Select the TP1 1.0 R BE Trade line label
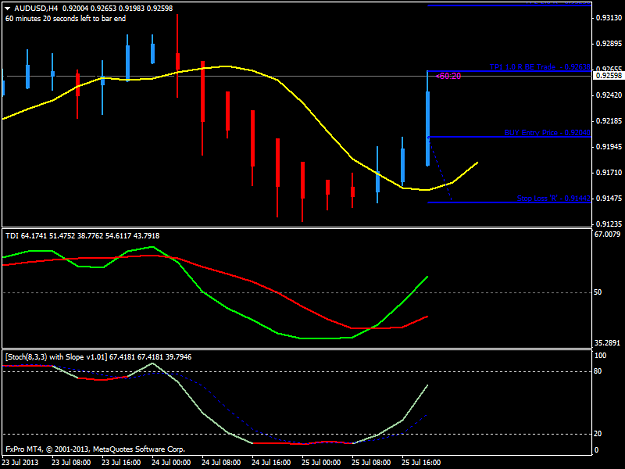625x469 pixels. [x=540, y=67]
